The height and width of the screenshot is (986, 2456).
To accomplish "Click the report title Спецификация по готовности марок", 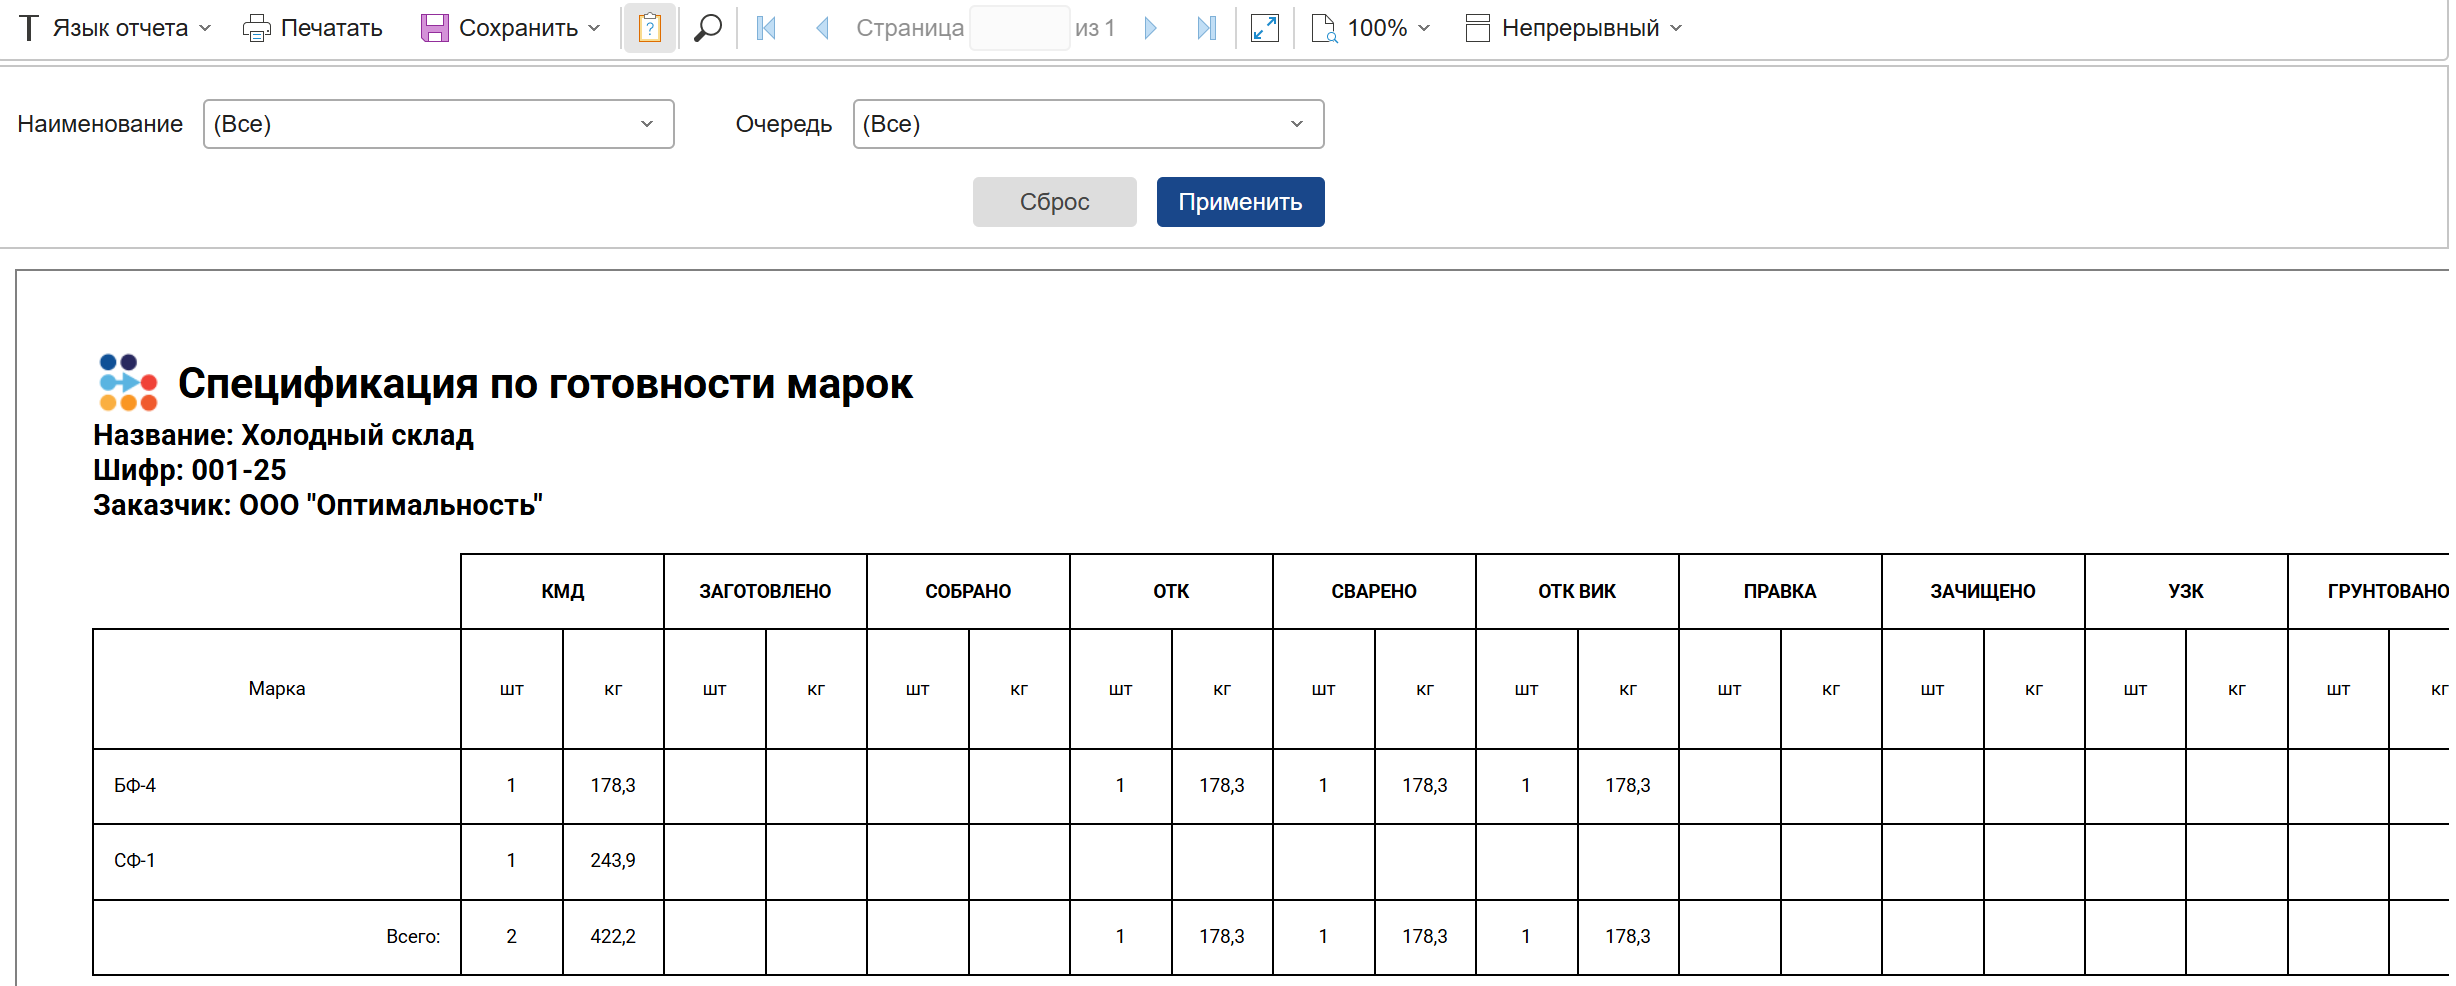I will (x=545, y=384).
